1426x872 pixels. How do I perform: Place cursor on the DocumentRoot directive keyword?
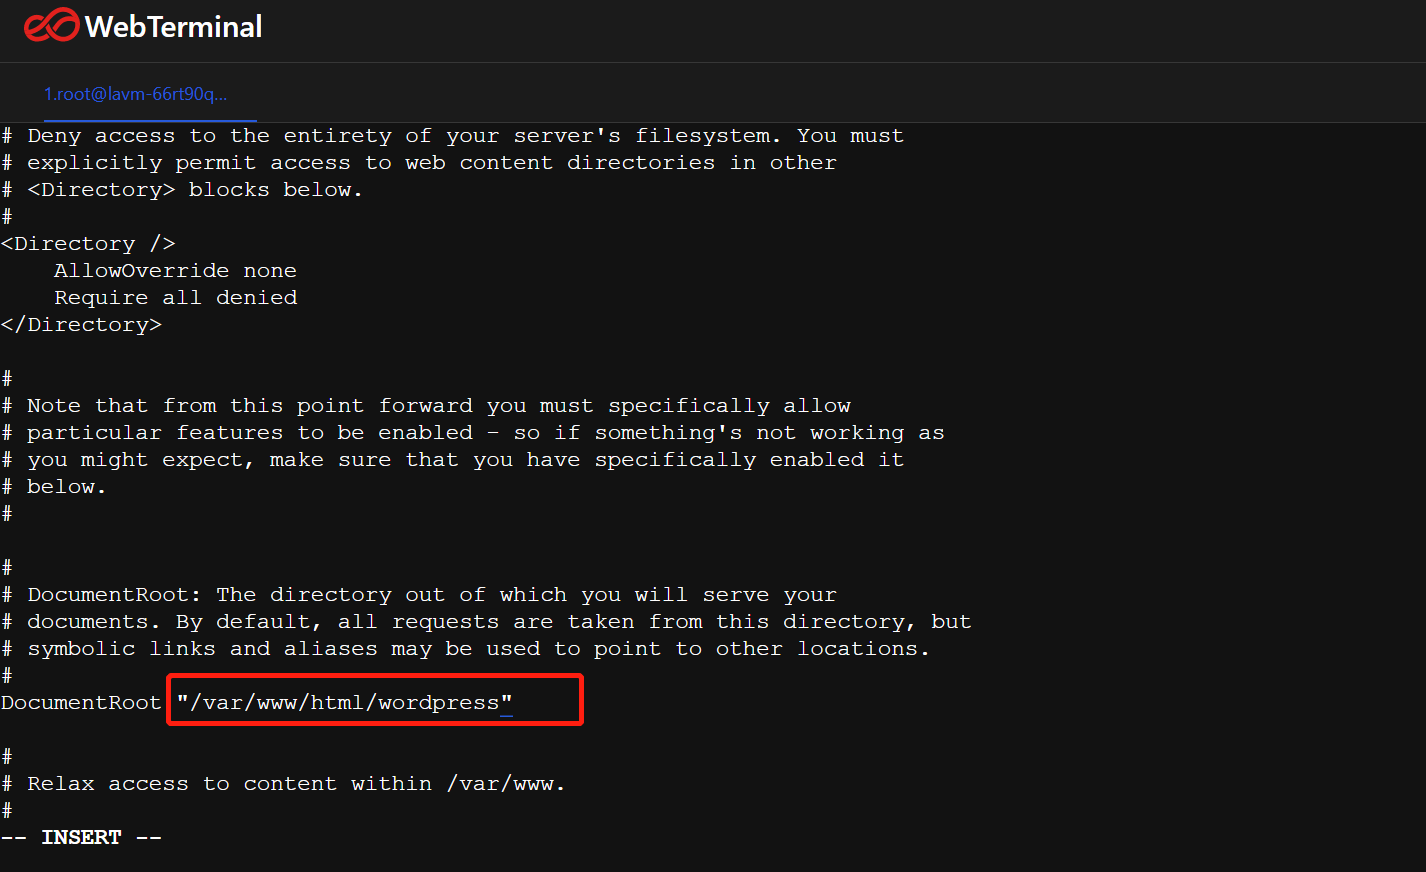pyautogui.click(x=81, y=703)
